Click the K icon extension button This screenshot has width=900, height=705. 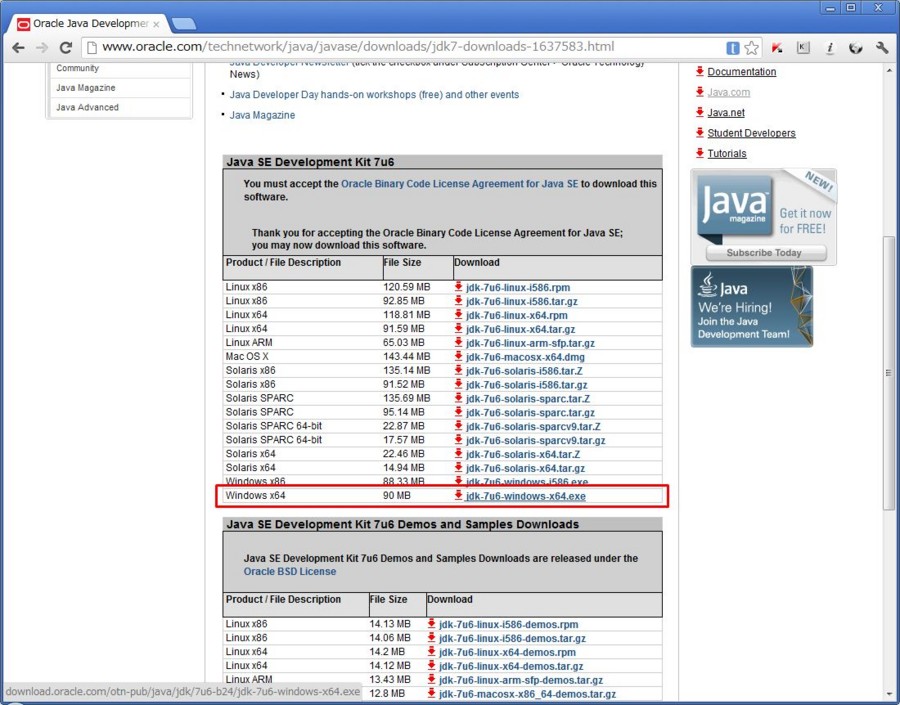pyautogui.click(x=804, y=48)
